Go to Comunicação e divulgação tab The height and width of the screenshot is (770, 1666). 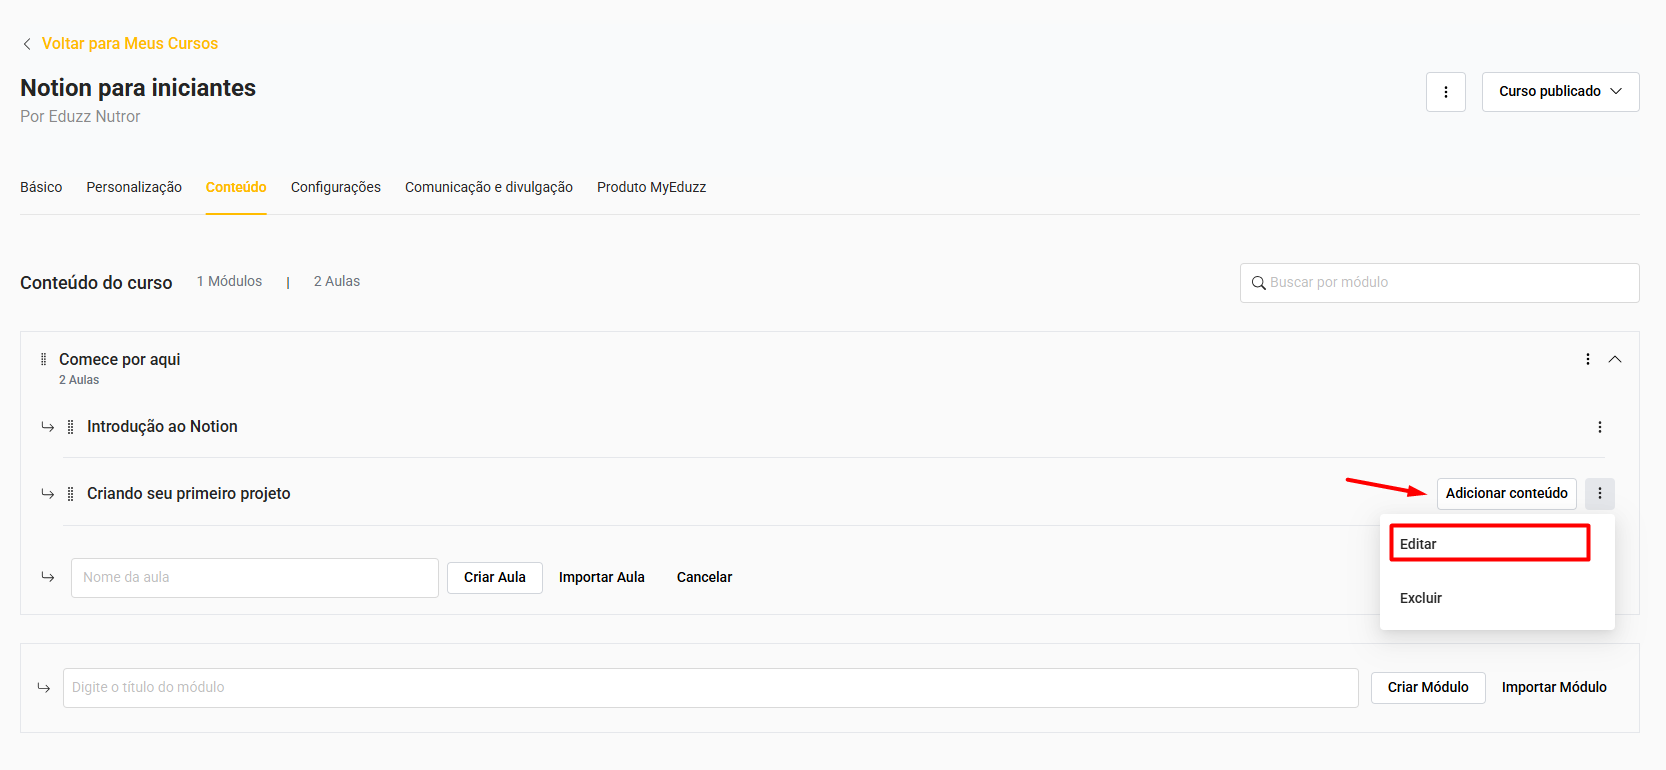click(x=489, y=187)
